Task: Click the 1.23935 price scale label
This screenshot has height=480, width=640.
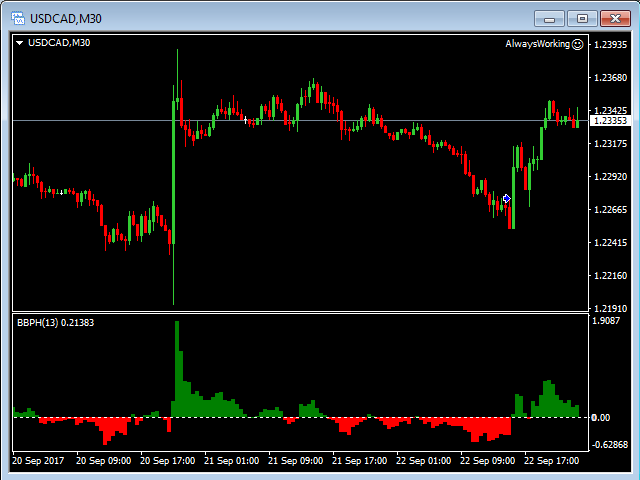Action: tap(610, 45)
